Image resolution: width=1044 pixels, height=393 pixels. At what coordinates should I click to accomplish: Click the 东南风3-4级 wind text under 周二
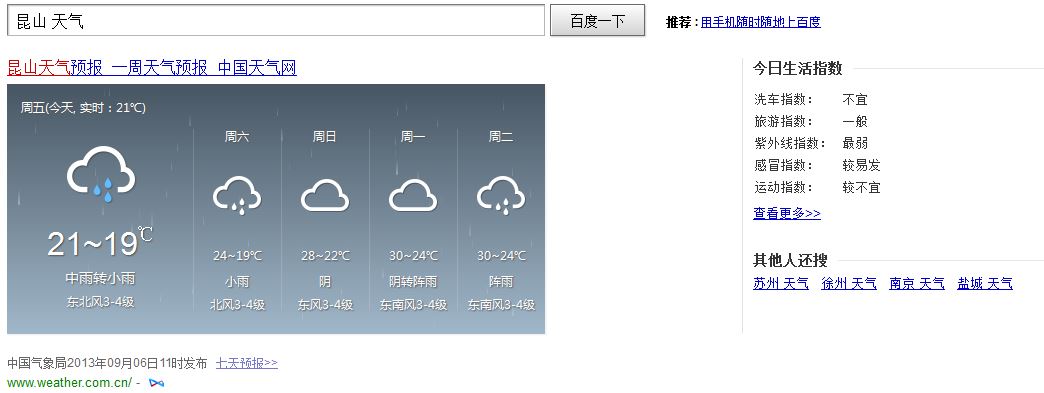point(501,305)
